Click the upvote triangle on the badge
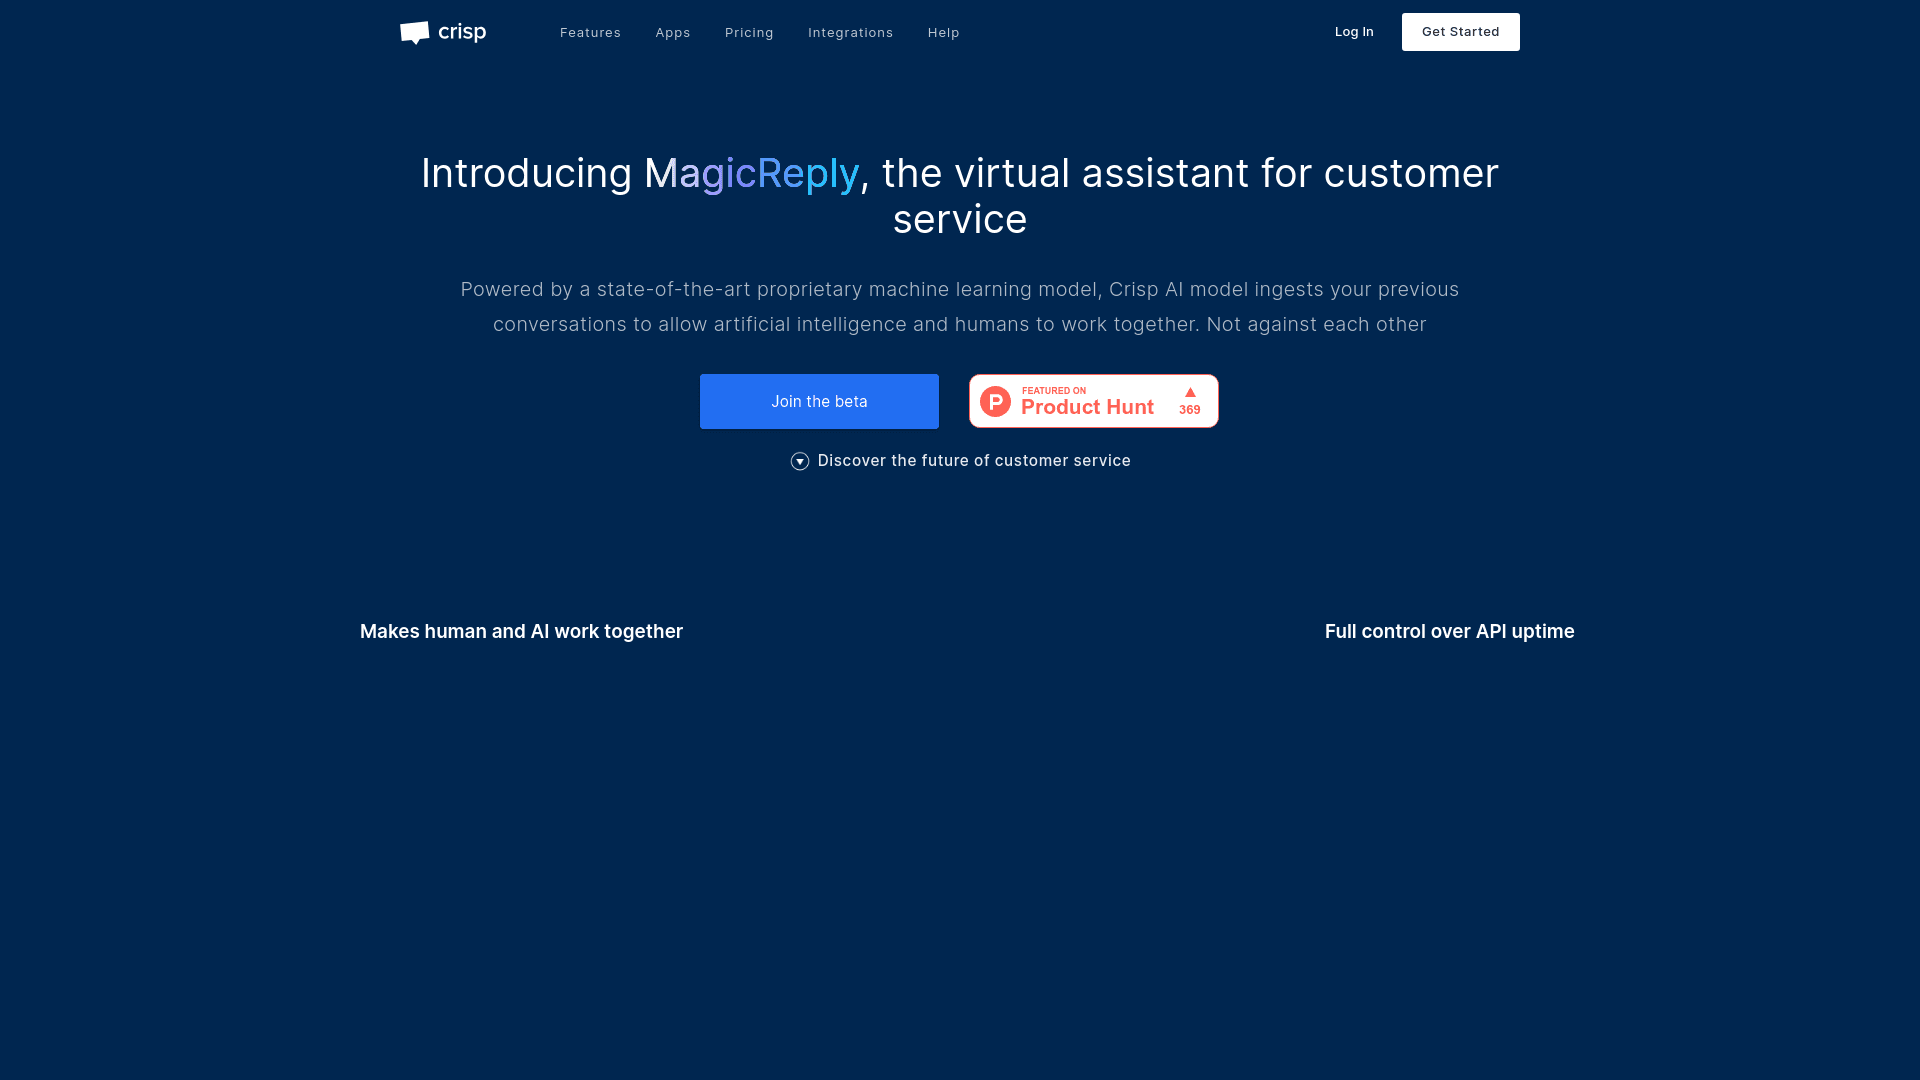Image resolution: width=1920 pixels, height=1080 pixels. pyautogui.click(x=1190, y=392)
